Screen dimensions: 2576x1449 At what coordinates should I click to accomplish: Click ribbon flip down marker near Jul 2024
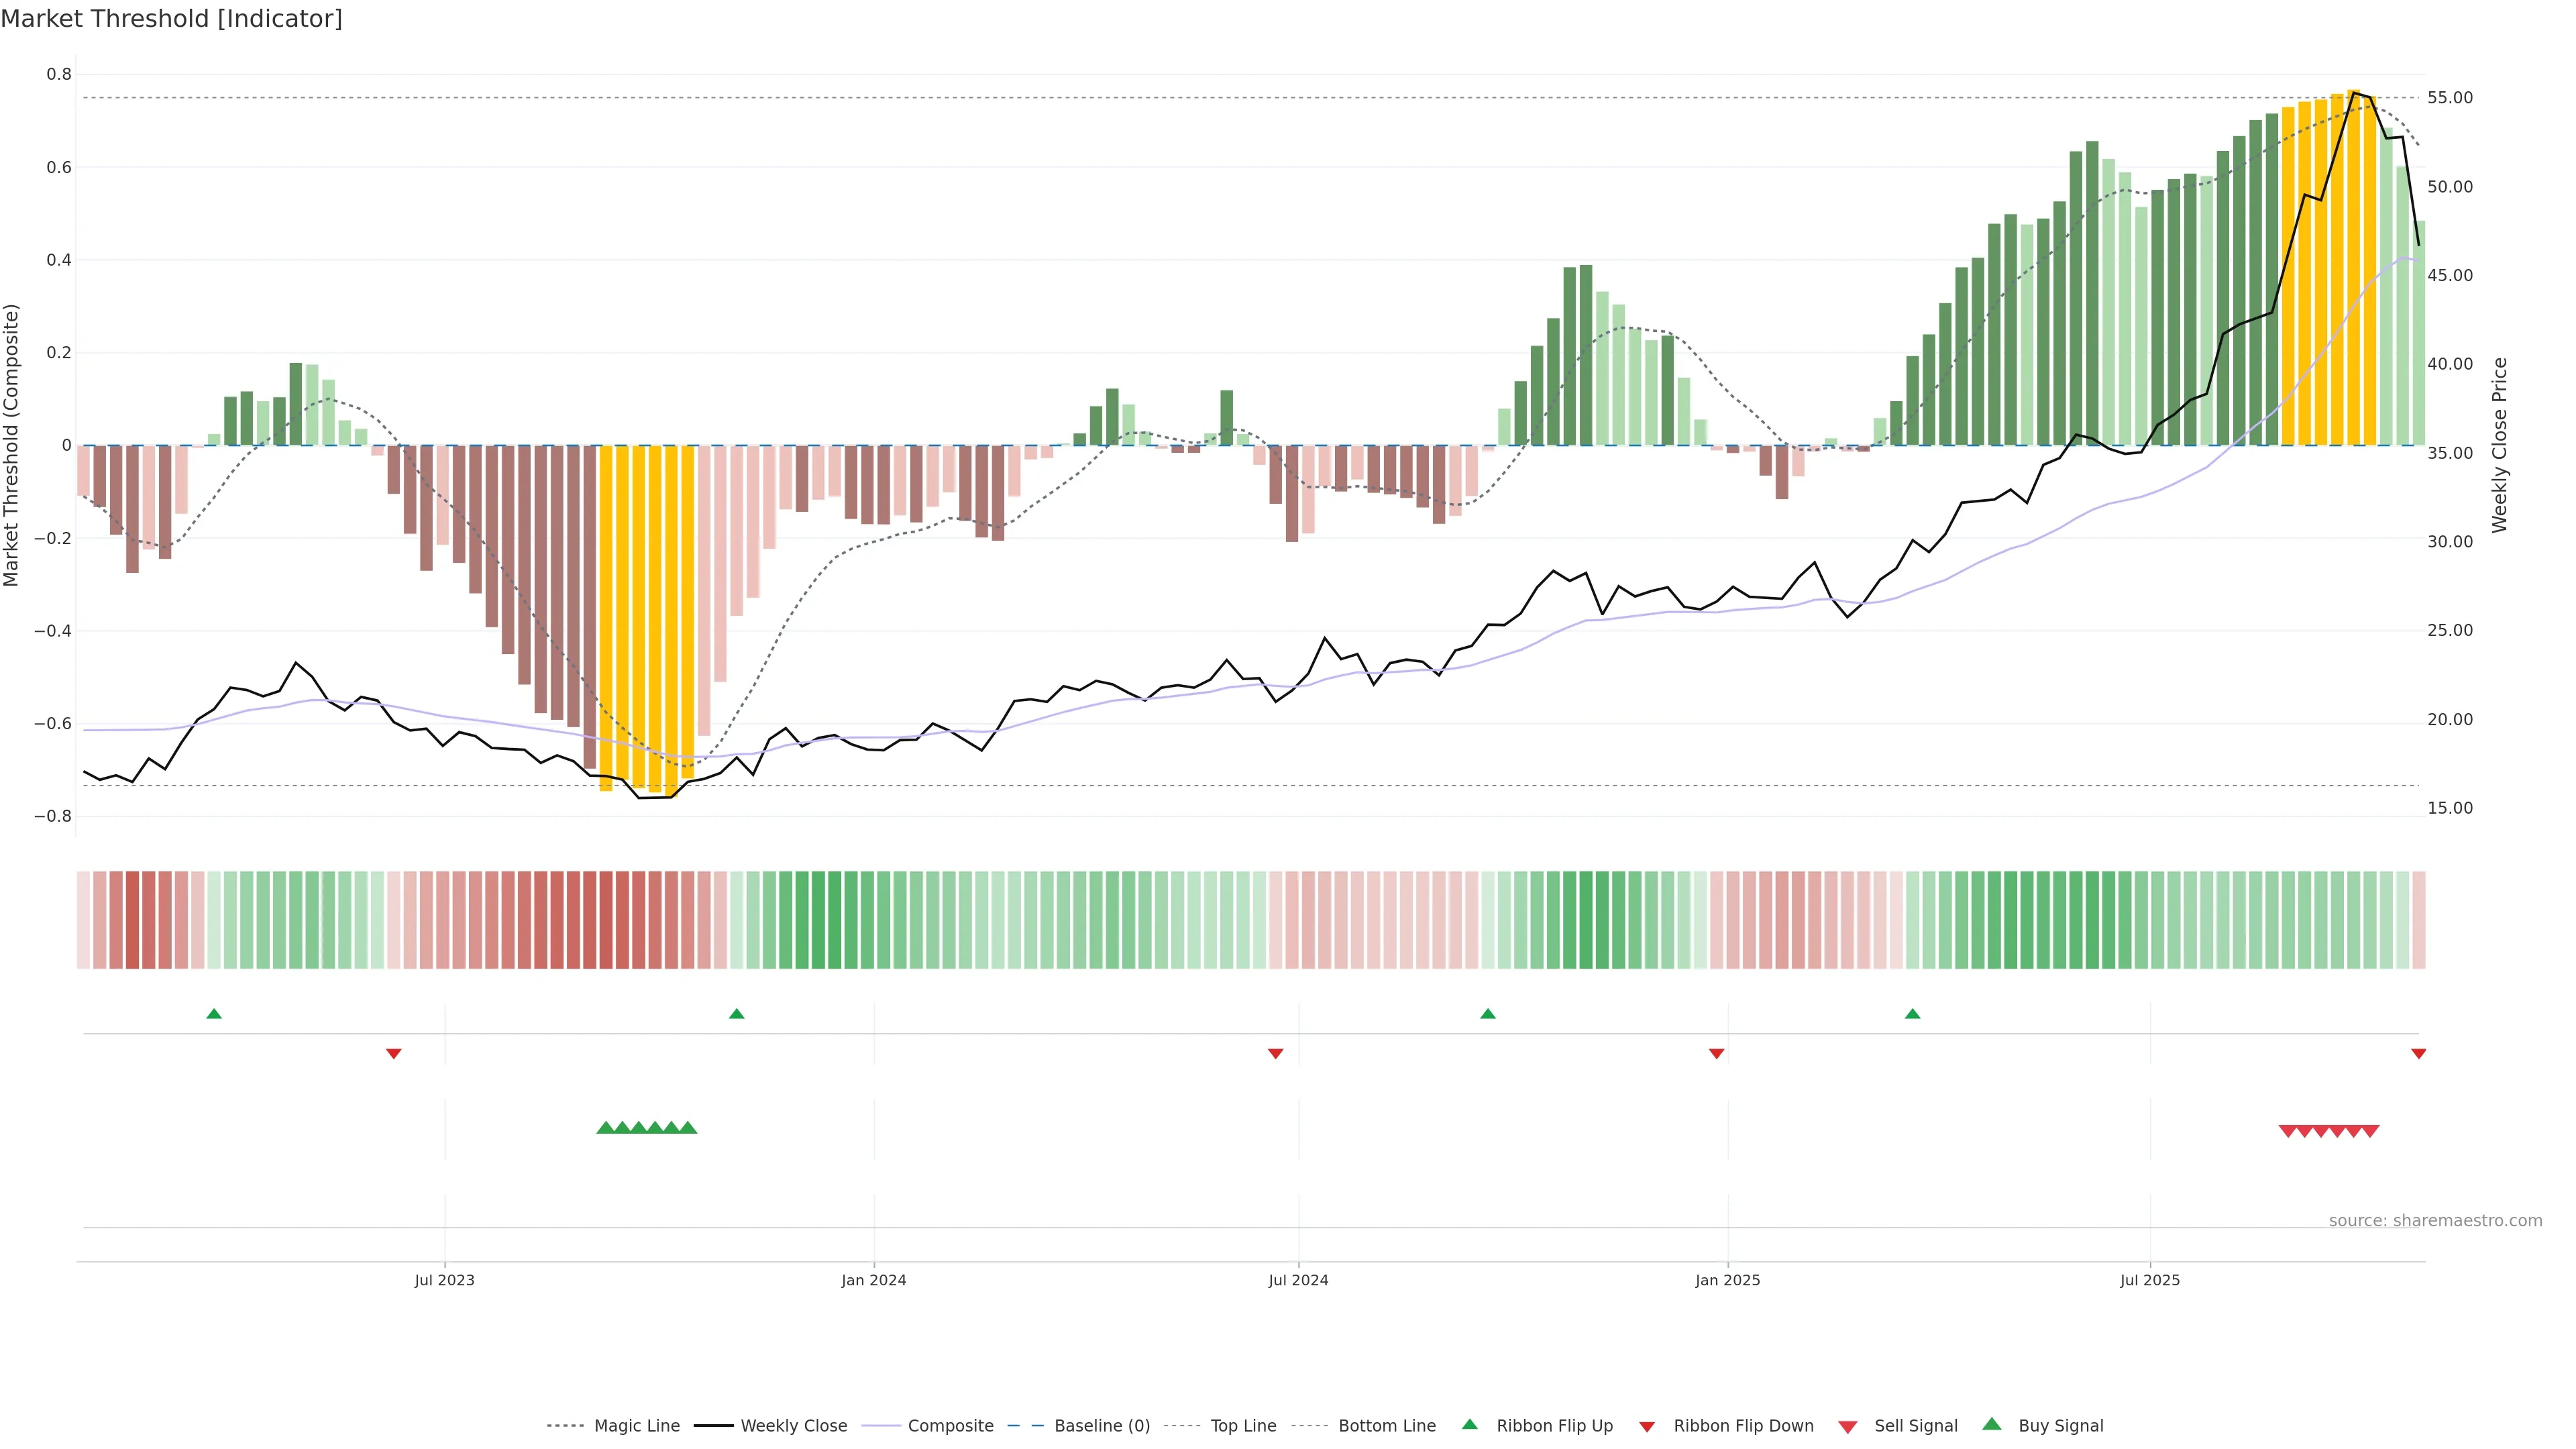pyautogui.click(x=1275, y=1054)
